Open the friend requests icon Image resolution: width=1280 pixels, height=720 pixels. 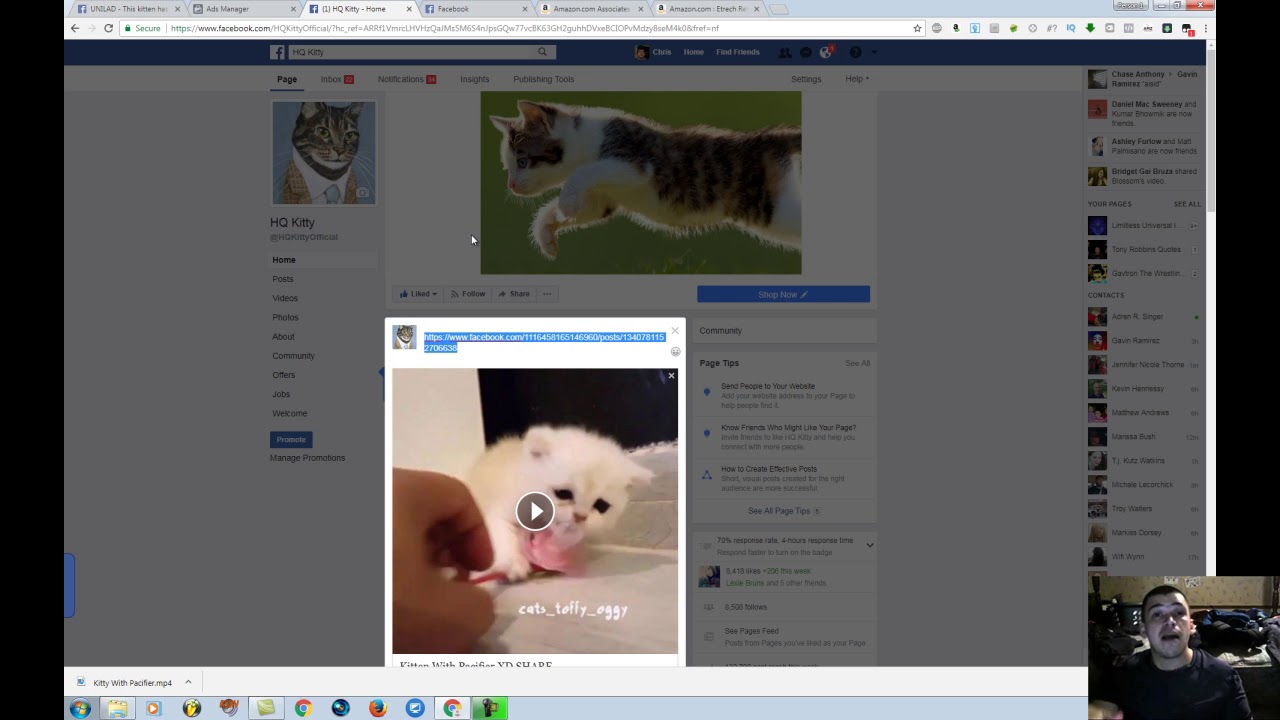pyautogui.click(x=785, y=52)
